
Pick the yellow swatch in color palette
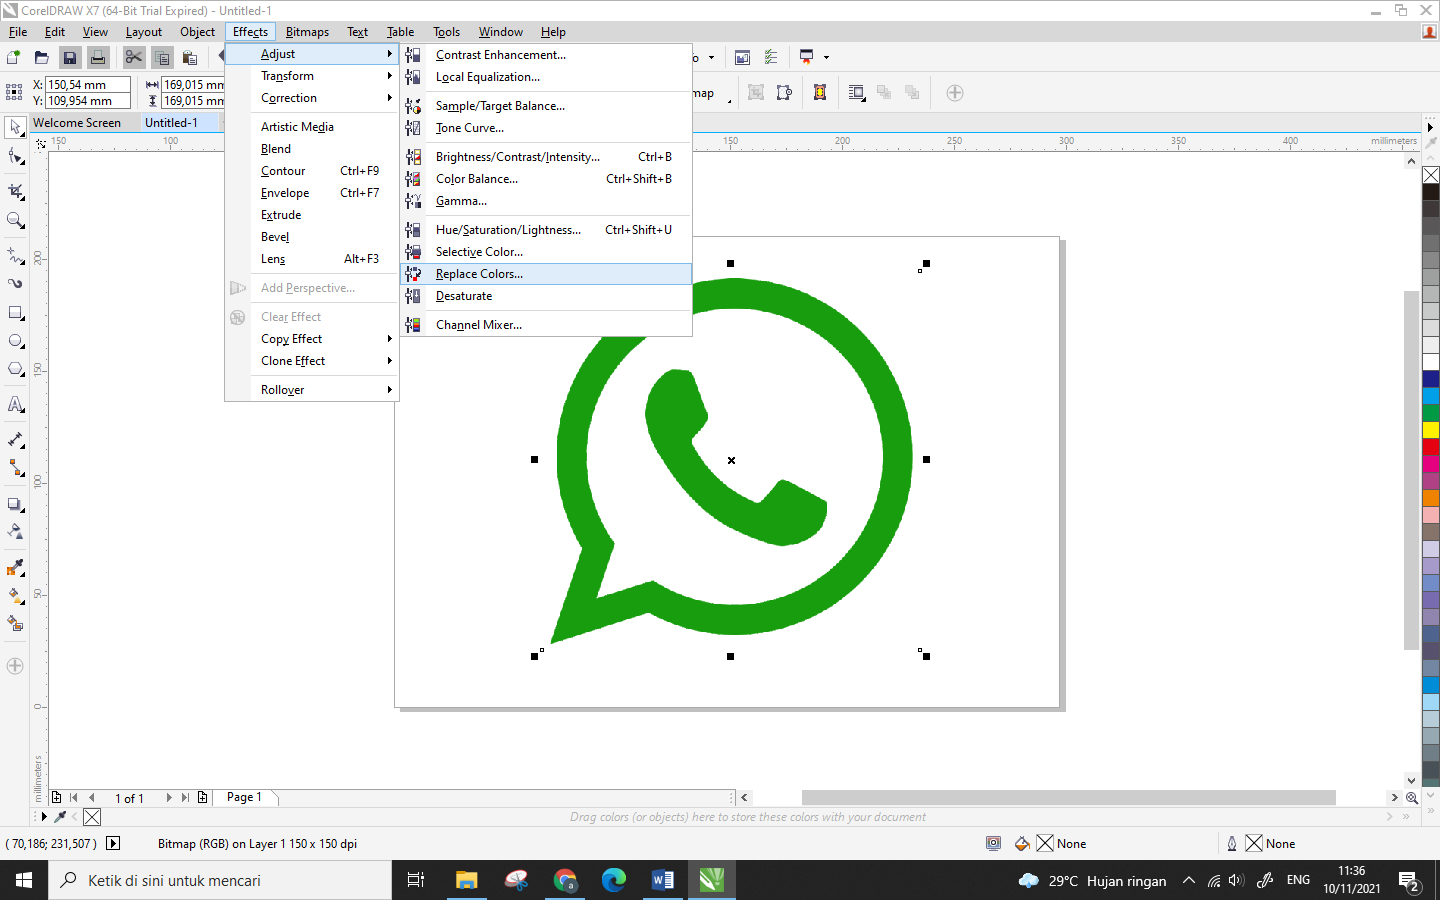pos(1431,429)
